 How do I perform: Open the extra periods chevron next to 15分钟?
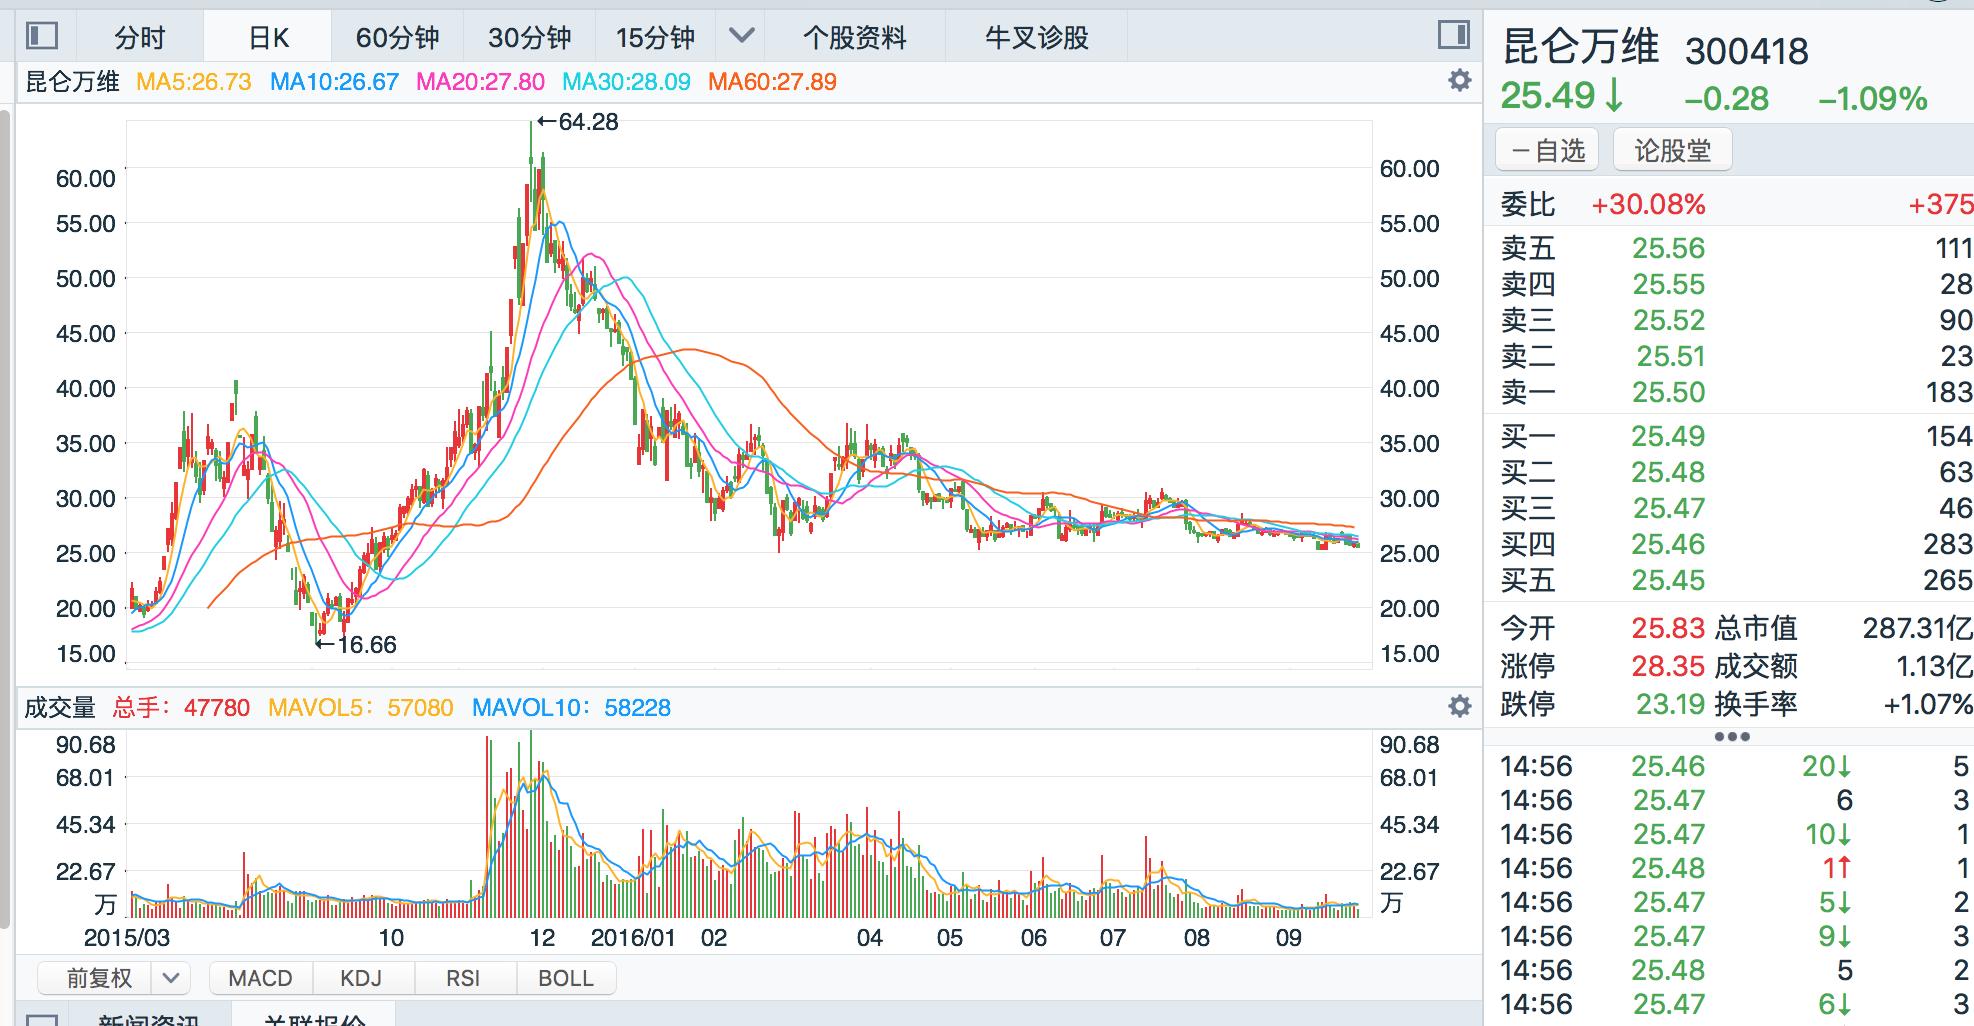[x=742, y=36]
